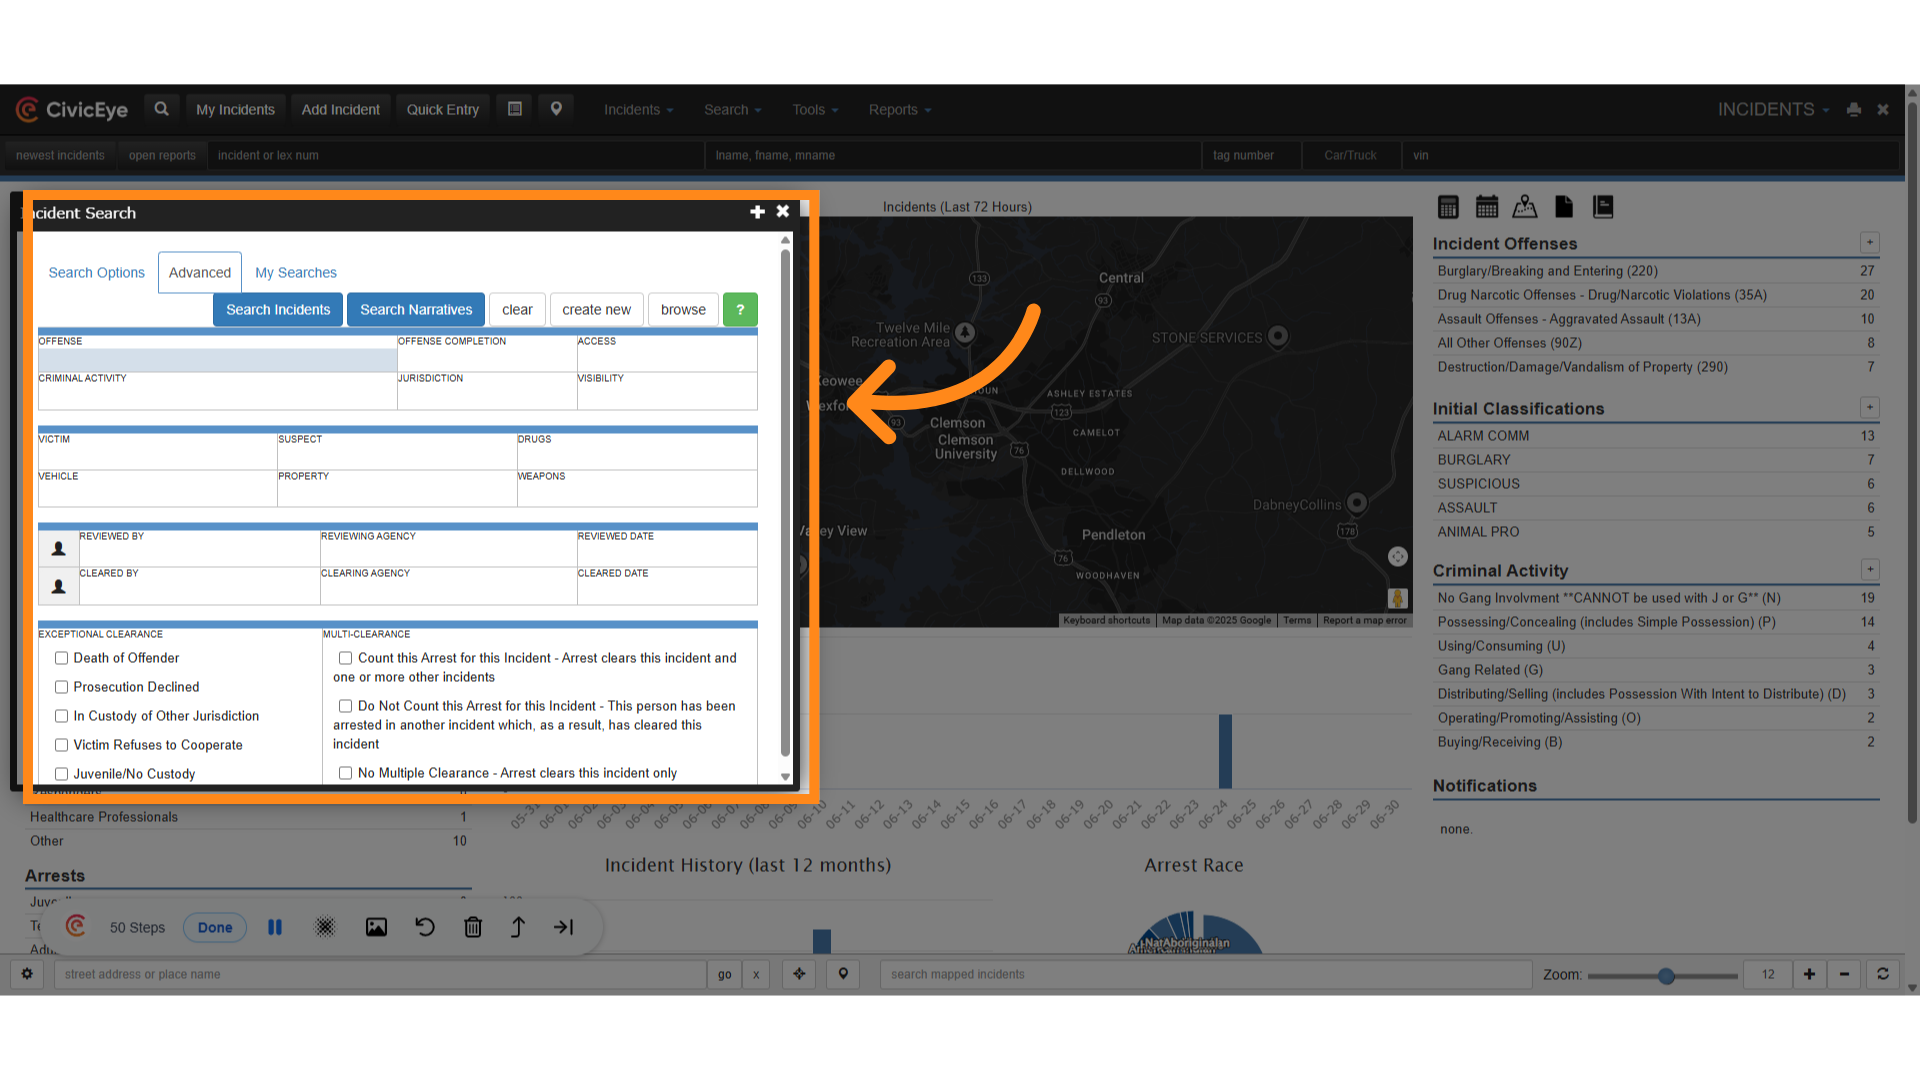
Task: Pause the recording in the steps toolbar
Action: 275,927
